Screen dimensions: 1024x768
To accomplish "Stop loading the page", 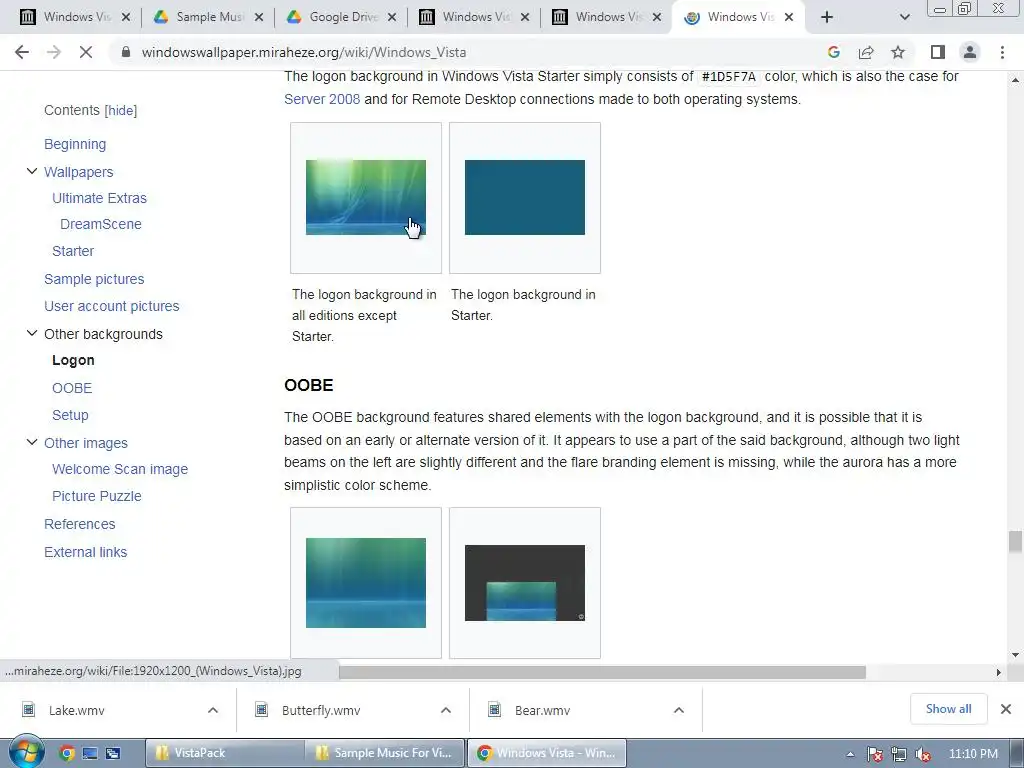I will pyautogui.click(x=86, y=52).
